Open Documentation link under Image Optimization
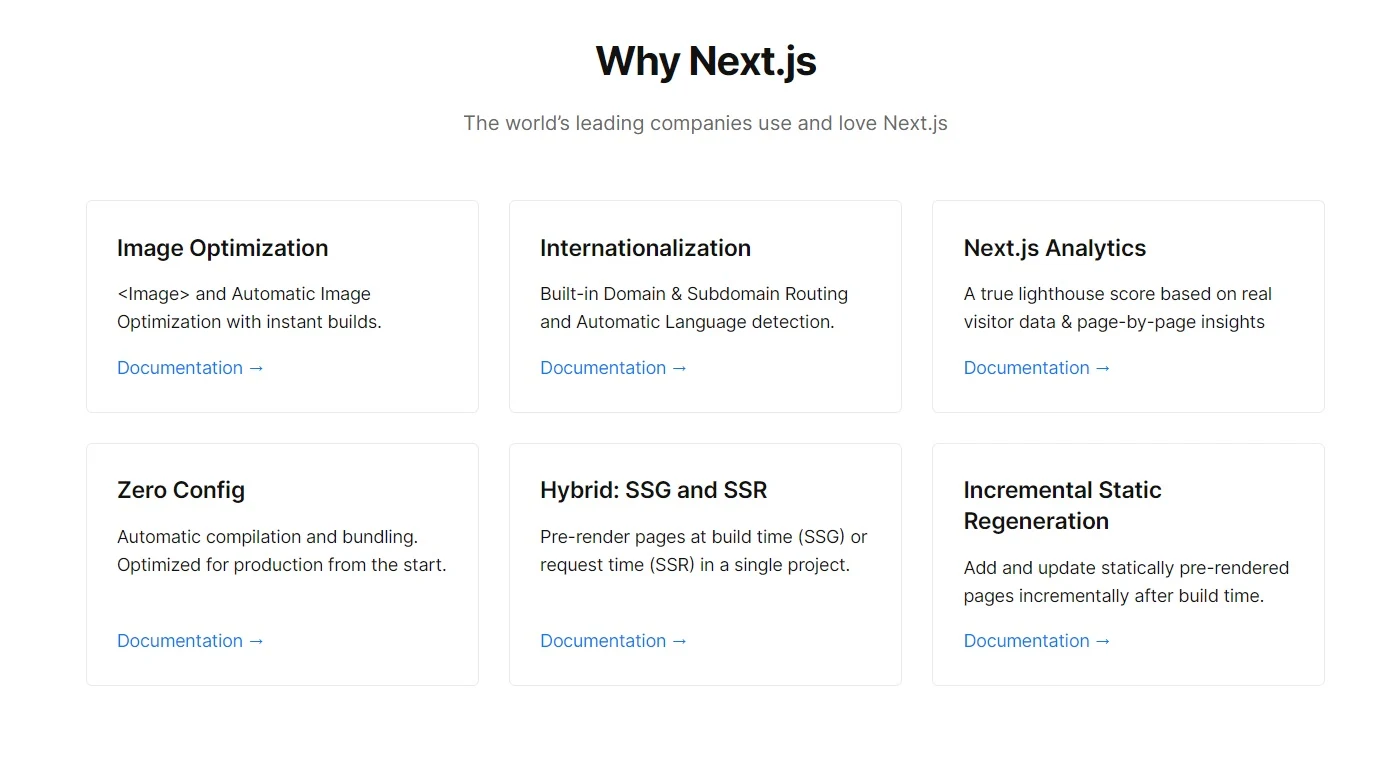Viewport: 1387px width, 781px height. [190, 368]
